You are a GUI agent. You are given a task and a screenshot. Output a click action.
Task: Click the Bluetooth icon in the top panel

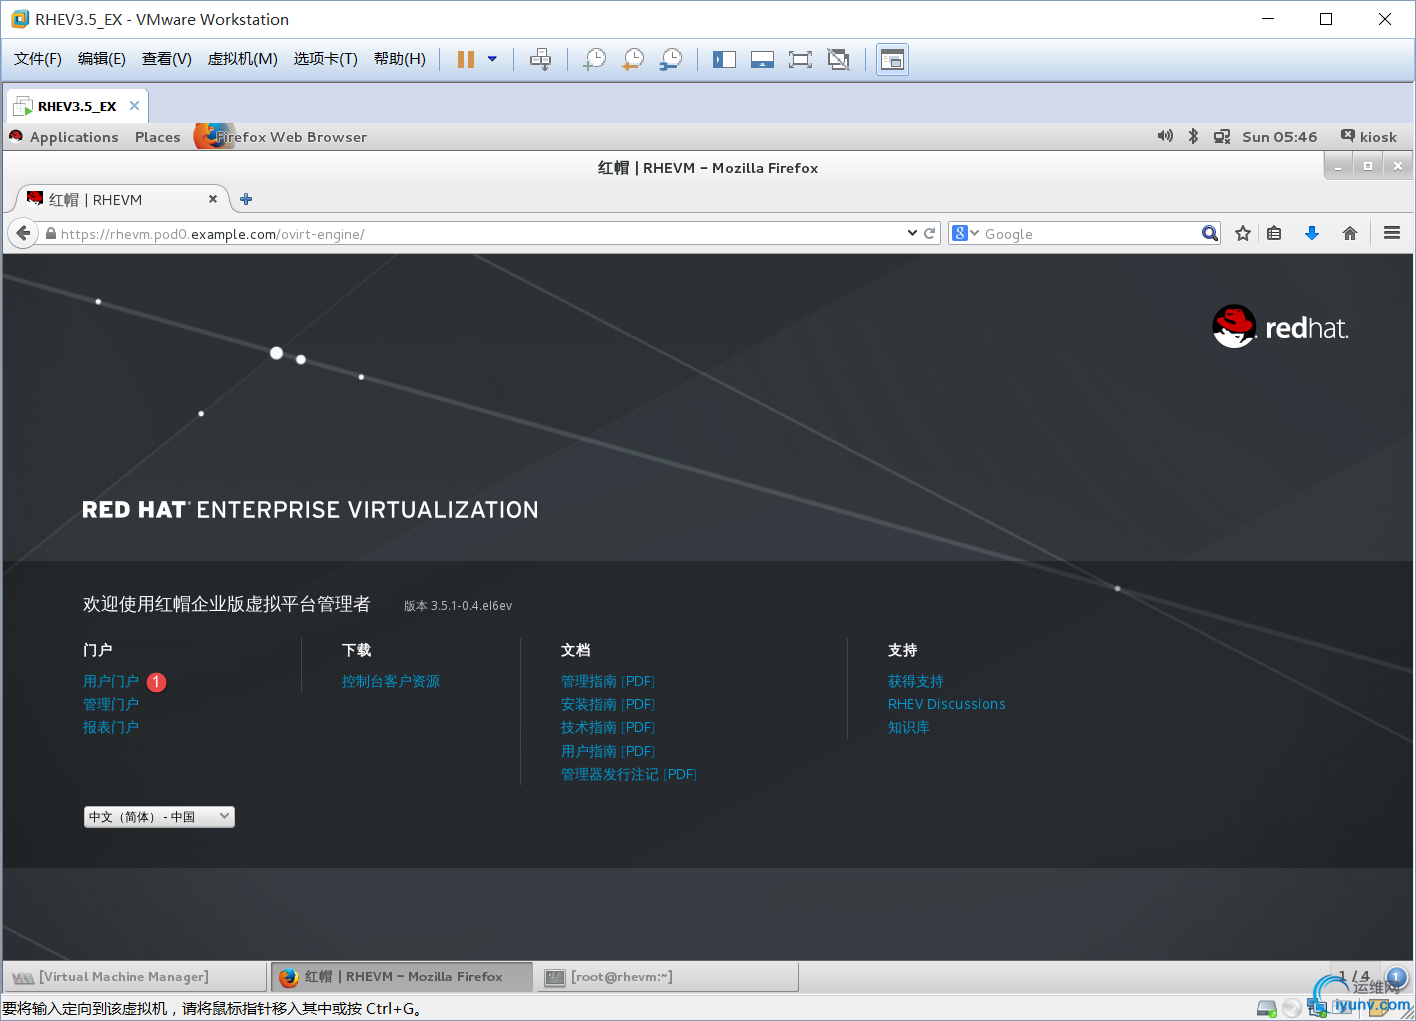(1193, 136)
